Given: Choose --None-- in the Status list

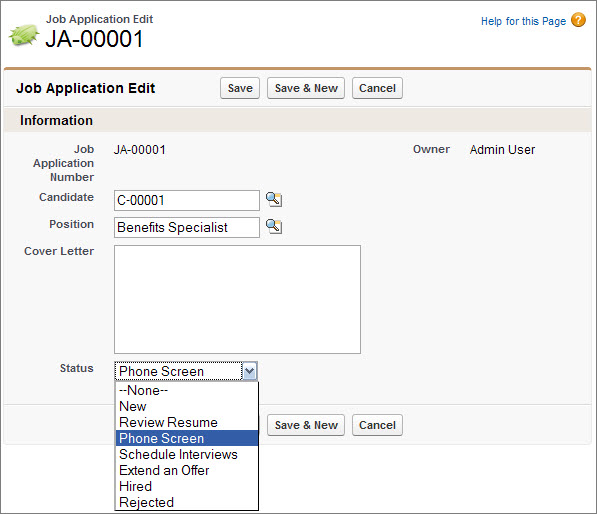Looking at the screenshot, I should pyautogui.click(x=187, y=390).
